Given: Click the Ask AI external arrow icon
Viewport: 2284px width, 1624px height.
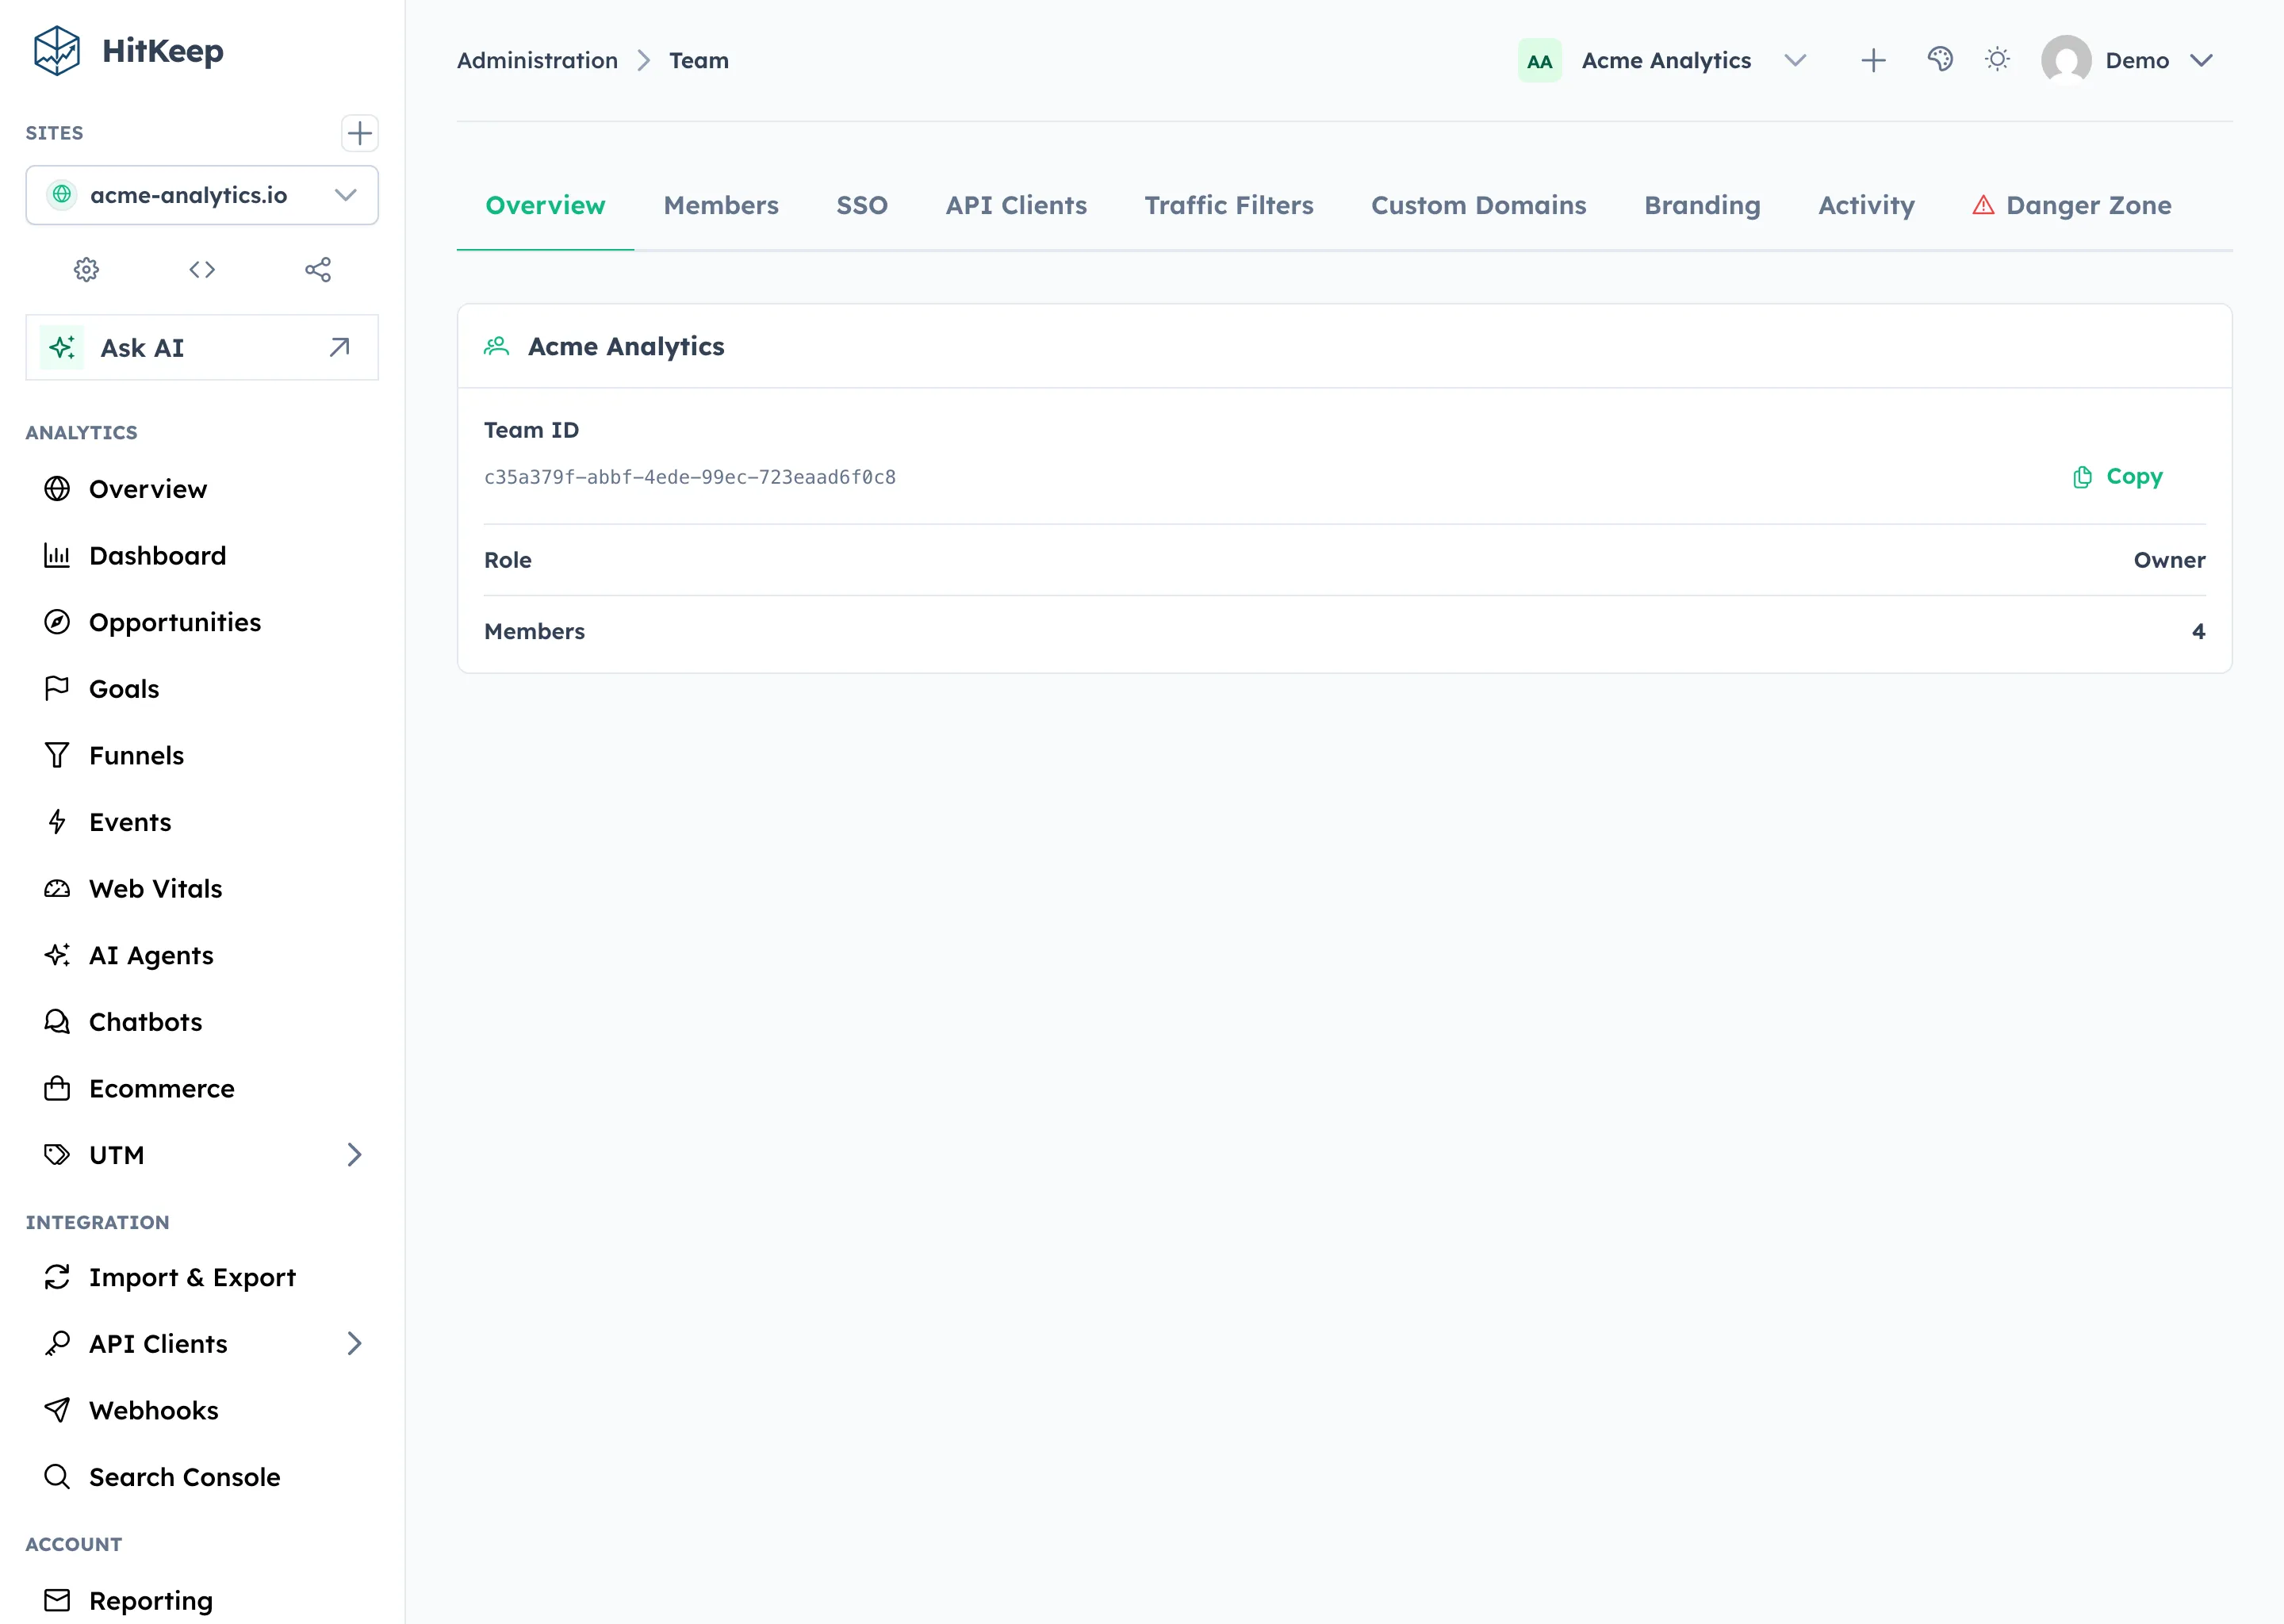Looking at the screenshot, I should 339,347.
